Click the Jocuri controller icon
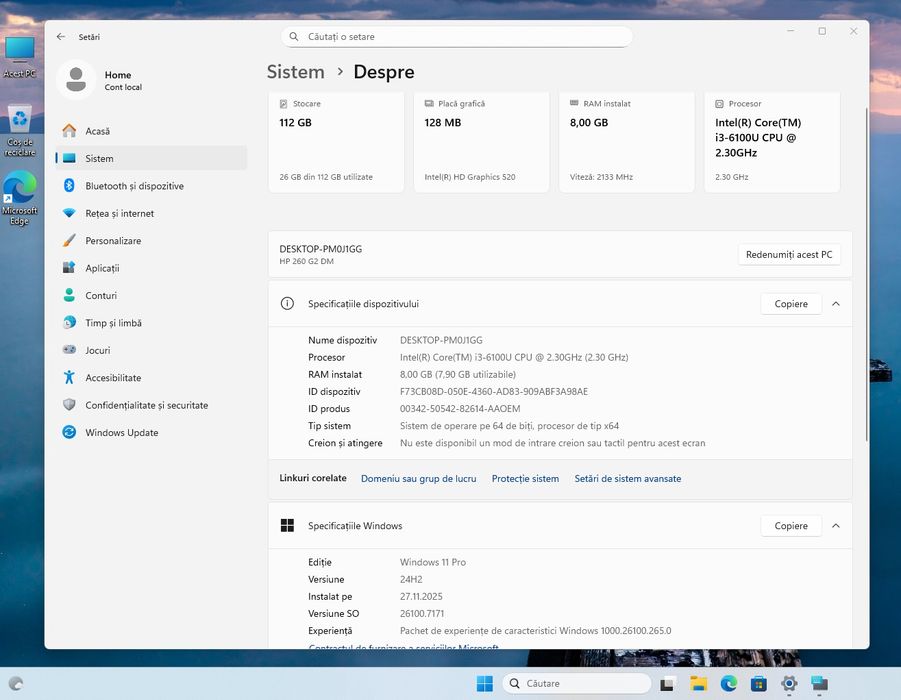 [x=69, y=350]
